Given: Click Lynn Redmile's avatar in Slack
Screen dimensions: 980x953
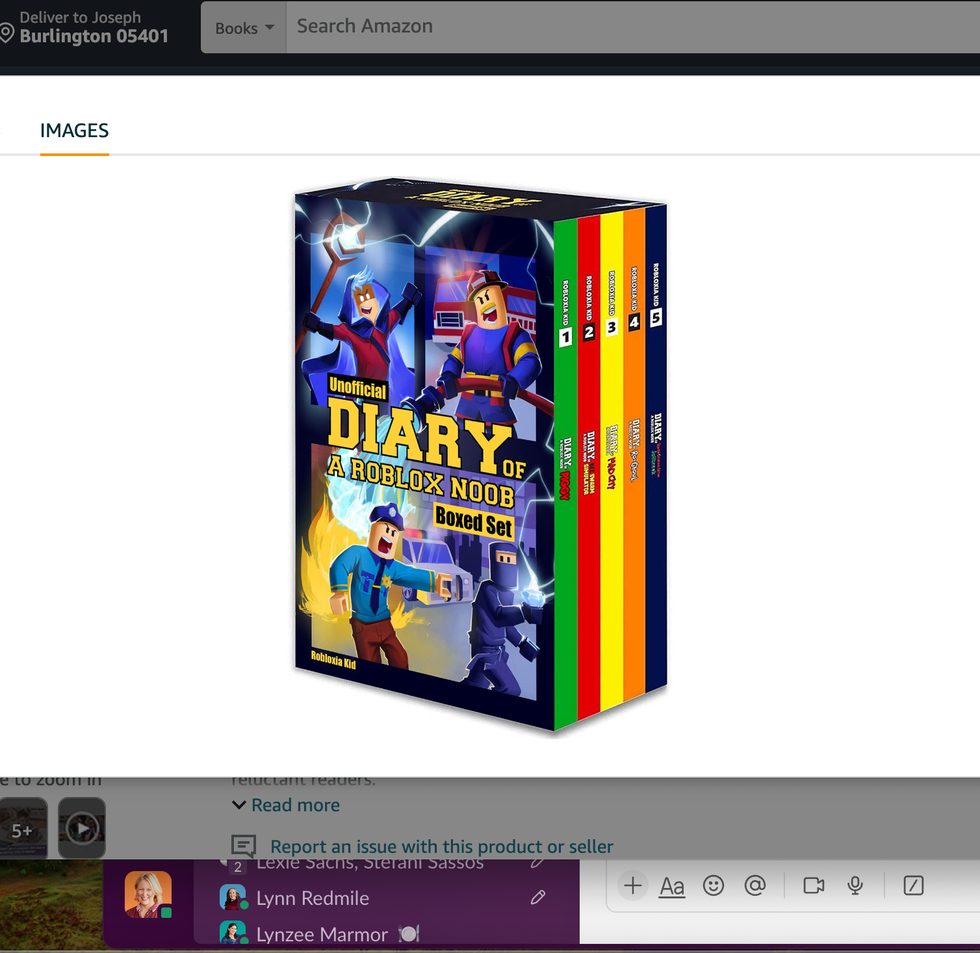Looking at the screenshot, I should (232, 897).
